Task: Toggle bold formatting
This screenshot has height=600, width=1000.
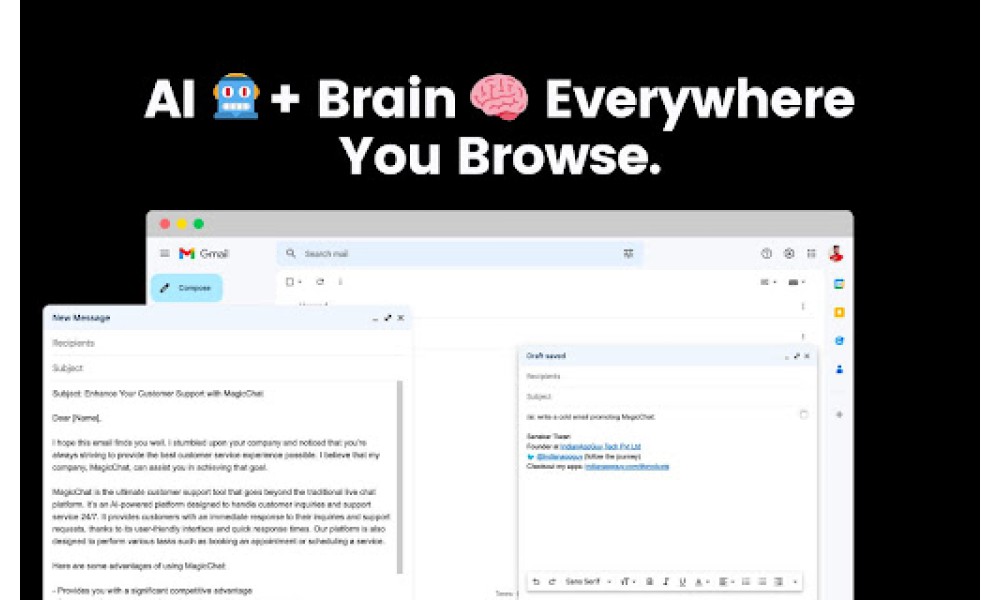Action: pos(649,582)
